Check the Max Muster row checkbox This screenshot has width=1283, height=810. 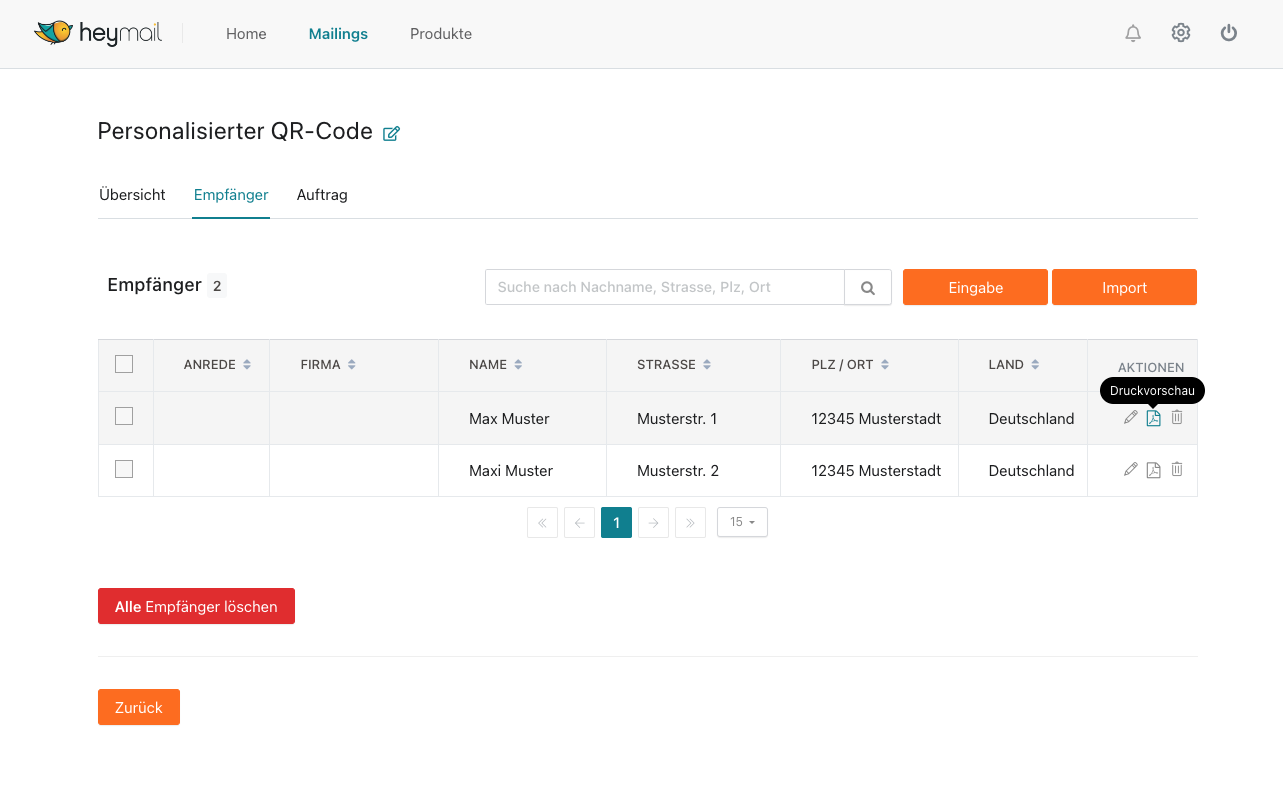tap(124, 416)
